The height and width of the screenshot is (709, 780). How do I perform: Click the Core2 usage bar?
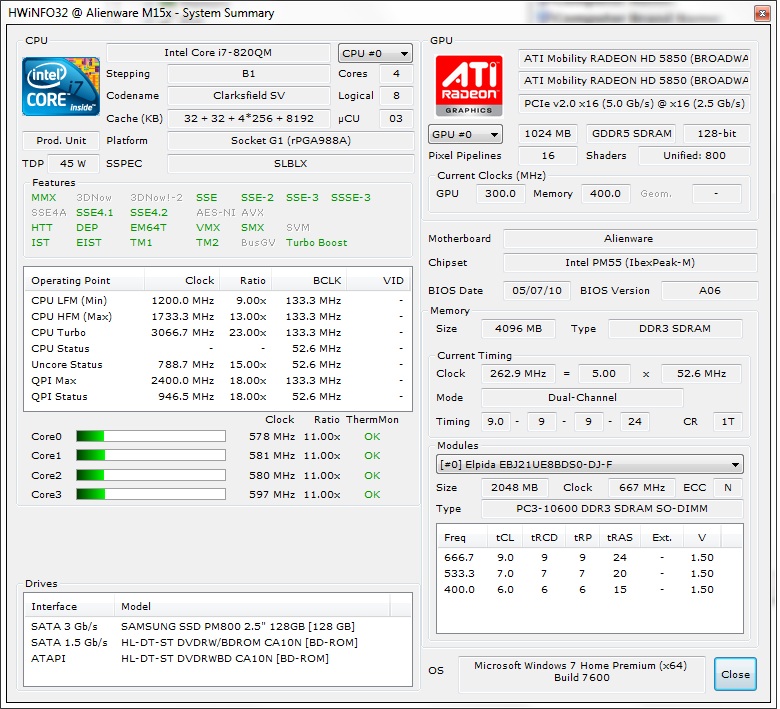click(151, 475)
